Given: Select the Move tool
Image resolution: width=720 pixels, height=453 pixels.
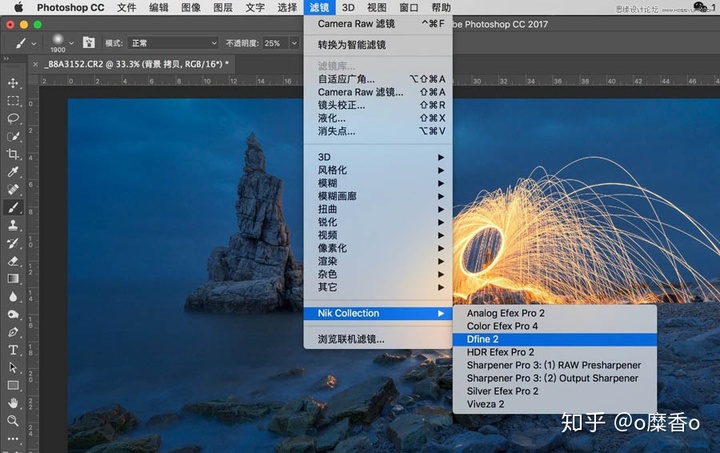Looking at the screenshot, I should click(13, 83).
